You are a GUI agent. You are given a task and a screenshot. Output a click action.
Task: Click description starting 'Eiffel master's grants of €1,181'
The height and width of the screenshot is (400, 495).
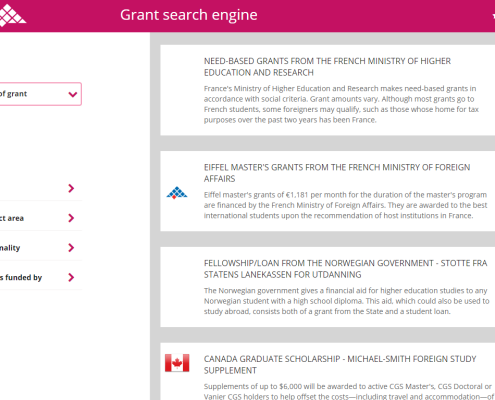tap(345, 205)
